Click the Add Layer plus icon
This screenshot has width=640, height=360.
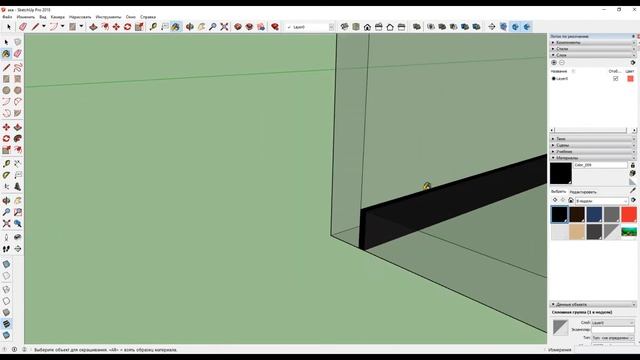pyautogui.click(x=554, y=62)
